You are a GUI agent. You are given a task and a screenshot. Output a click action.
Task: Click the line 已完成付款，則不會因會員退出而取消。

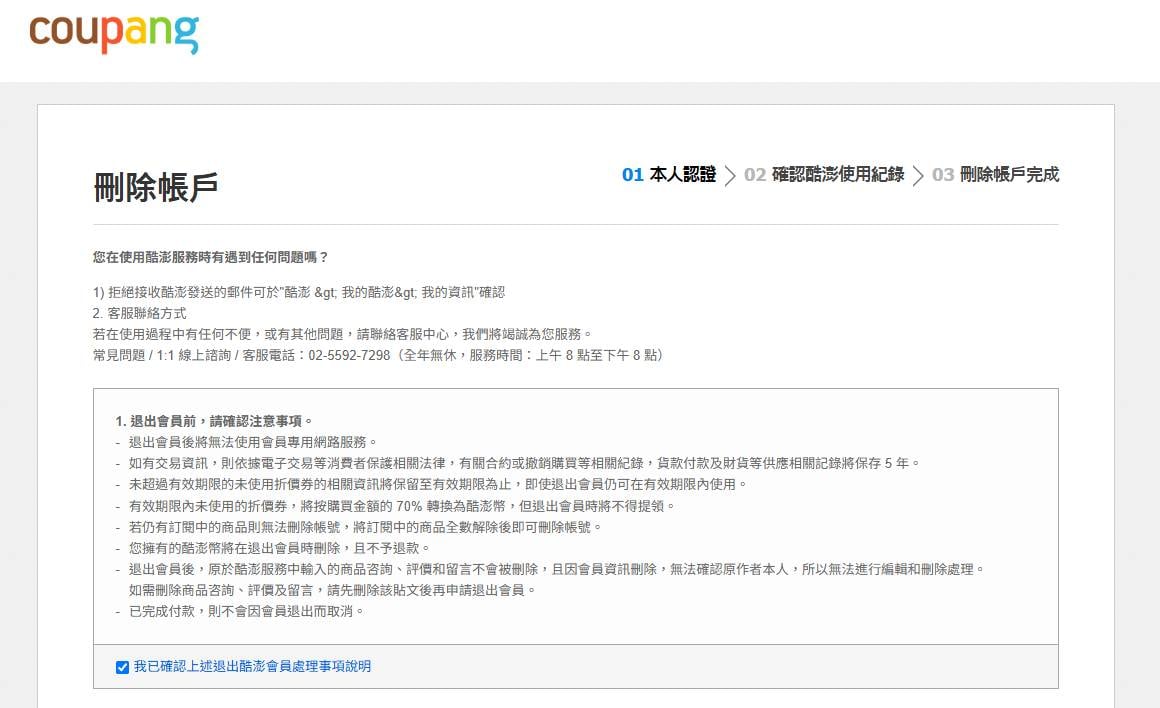click(x=246, y=611)
